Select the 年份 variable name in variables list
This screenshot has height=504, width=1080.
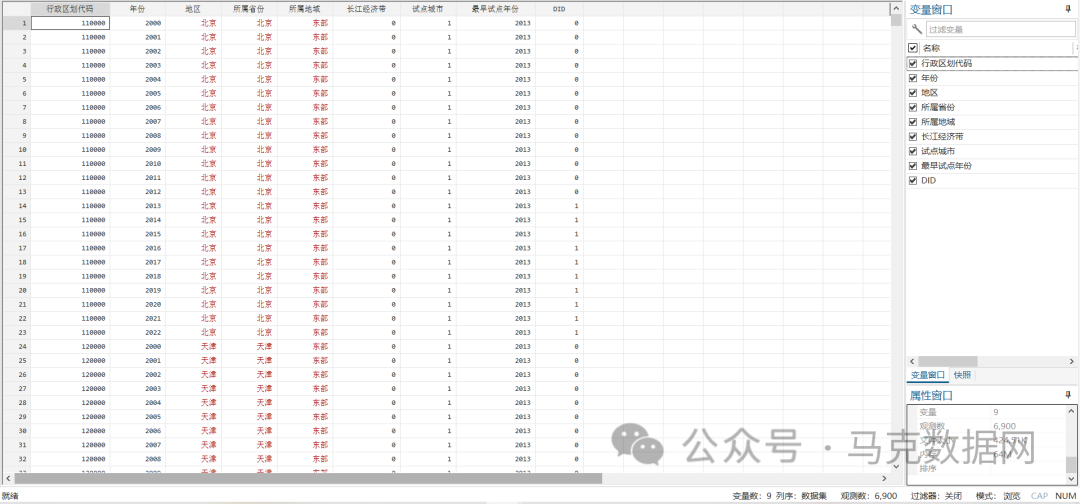(x=929, y=78)
